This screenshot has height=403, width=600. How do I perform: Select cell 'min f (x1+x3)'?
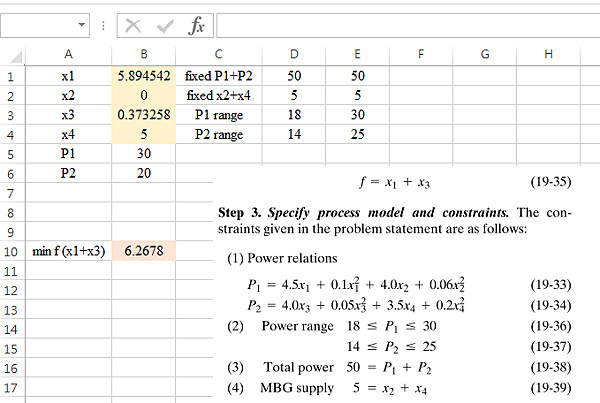coord(68,251)
